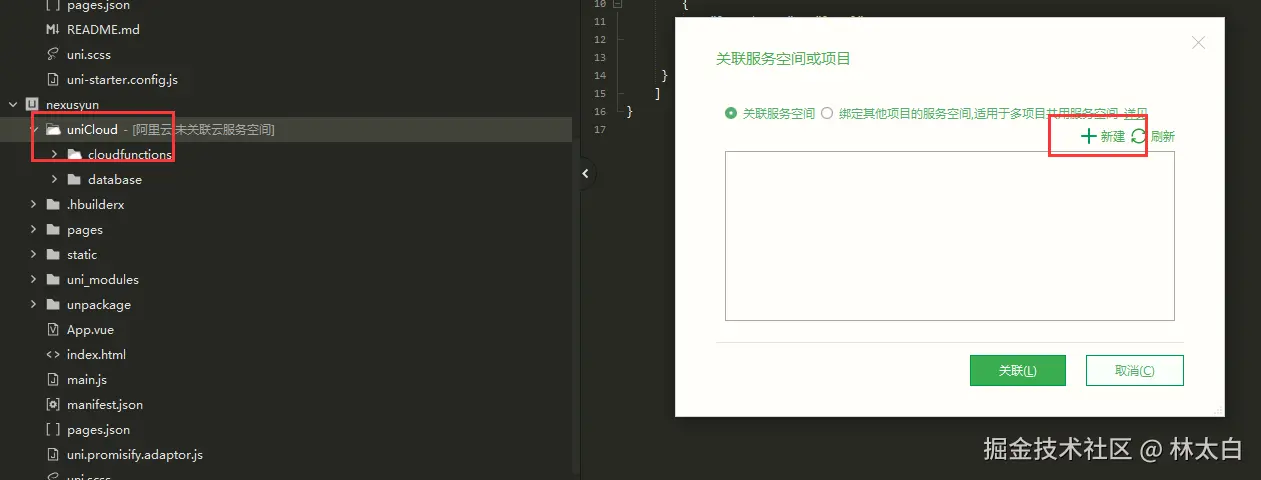The width and height of the screenshot is (1261, 480).
Task: Click the database folder icon
Action: click(74, 179)
